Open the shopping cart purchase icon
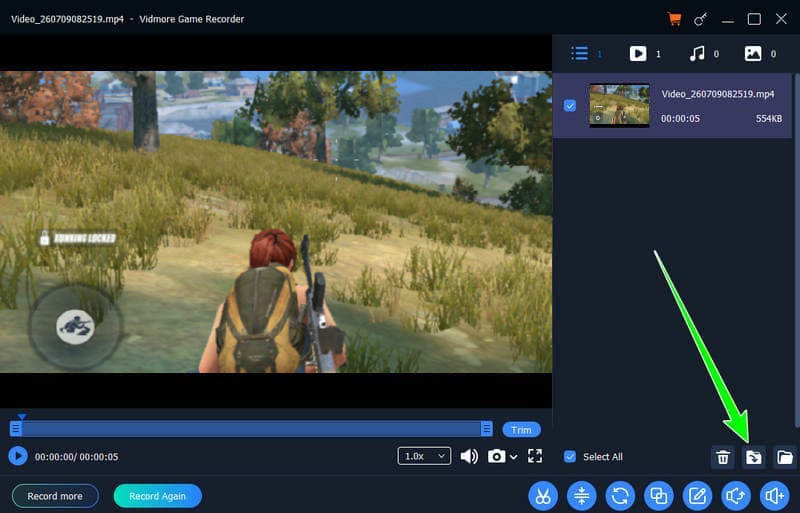The image size is (800, 513). click(x=674, y=19)
